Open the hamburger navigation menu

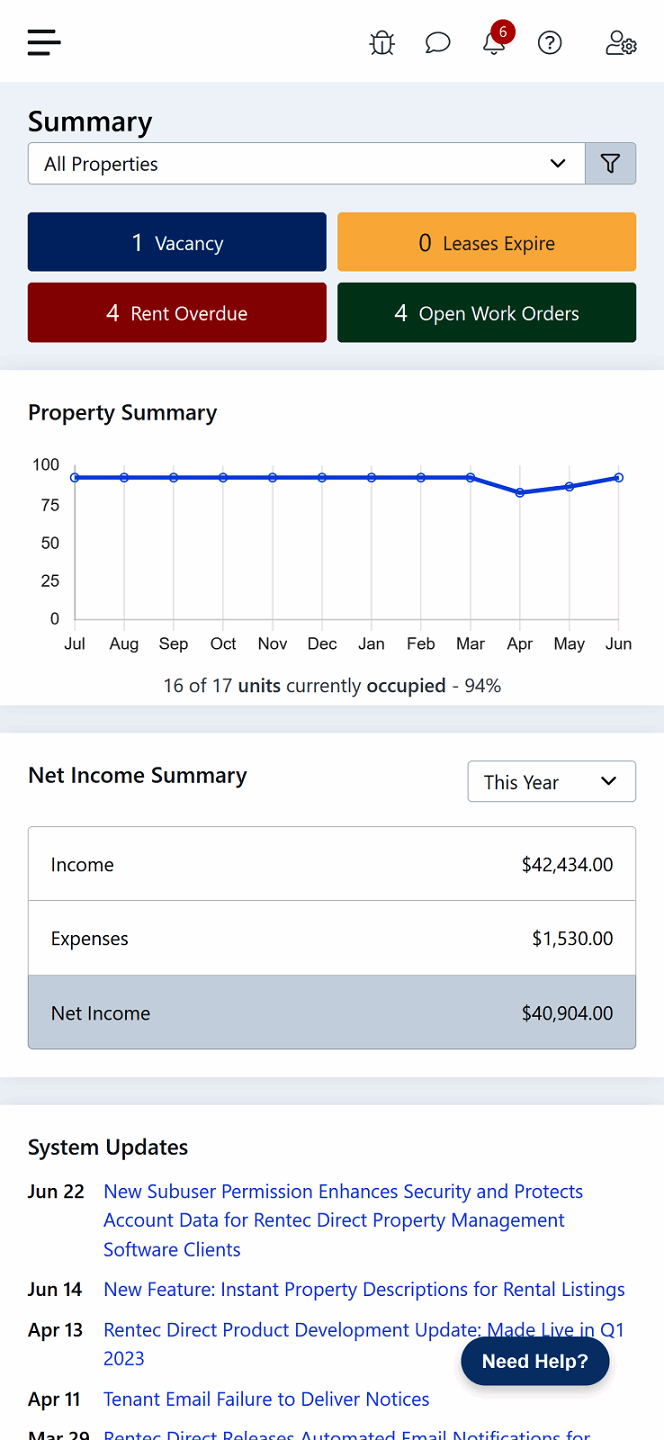(44, 42)
